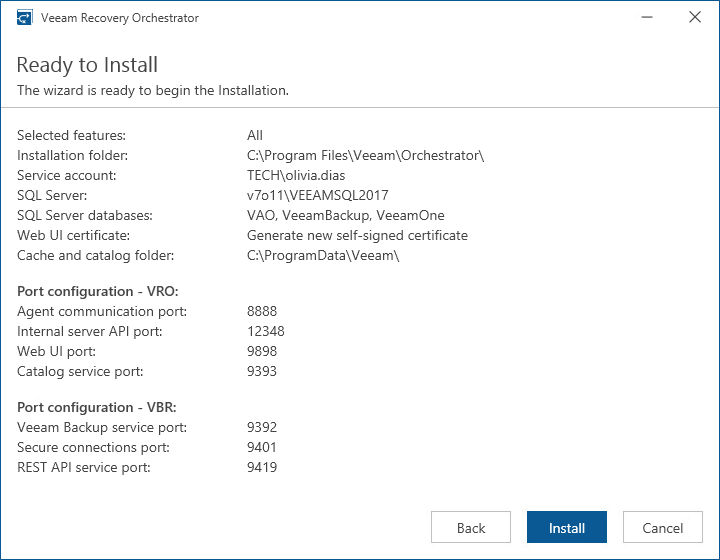Click the SQL Server instance name v7o11\VEEAMSQL2017
The height and width of the screenshot is (560, 720).
[x=317, y=195]
